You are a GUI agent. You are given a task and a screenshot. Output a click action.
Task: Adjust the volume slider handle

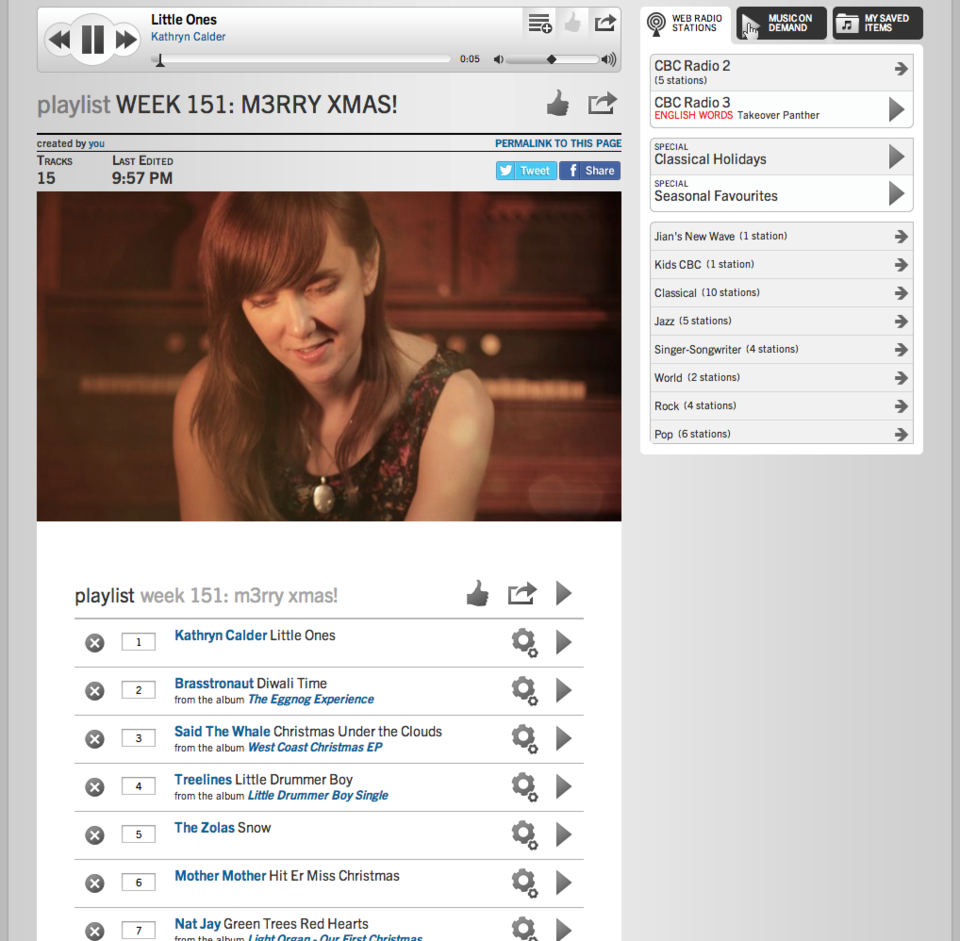[552, 59]
